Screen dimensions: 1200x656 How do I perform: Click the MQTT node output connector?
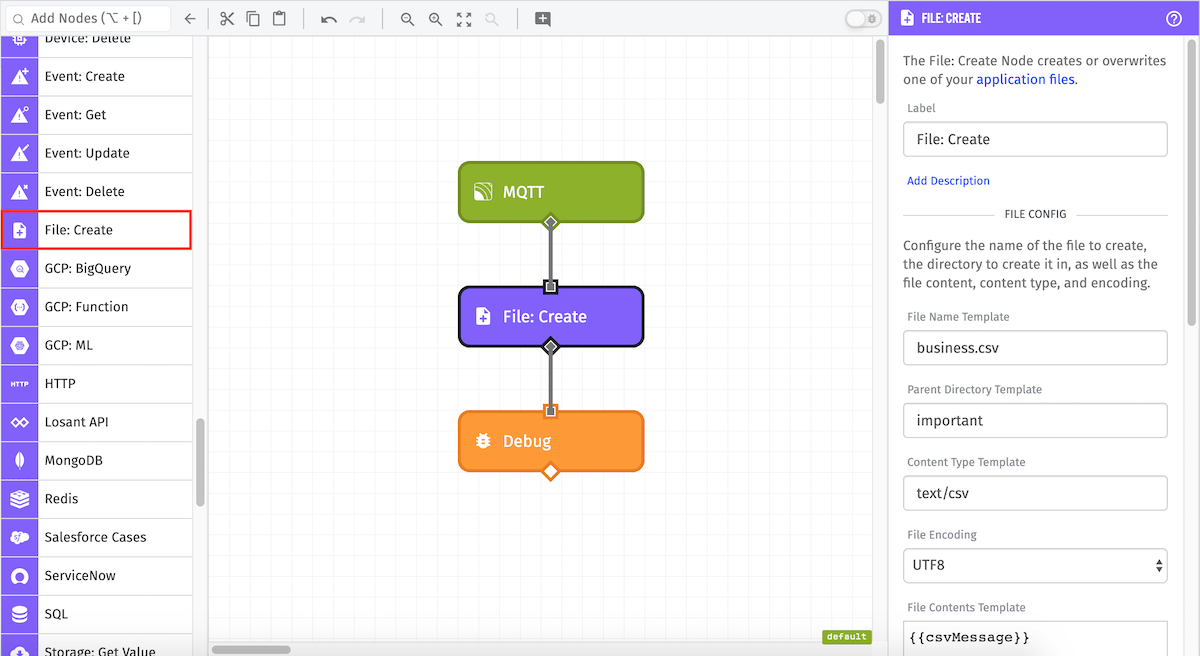point(550,222)
